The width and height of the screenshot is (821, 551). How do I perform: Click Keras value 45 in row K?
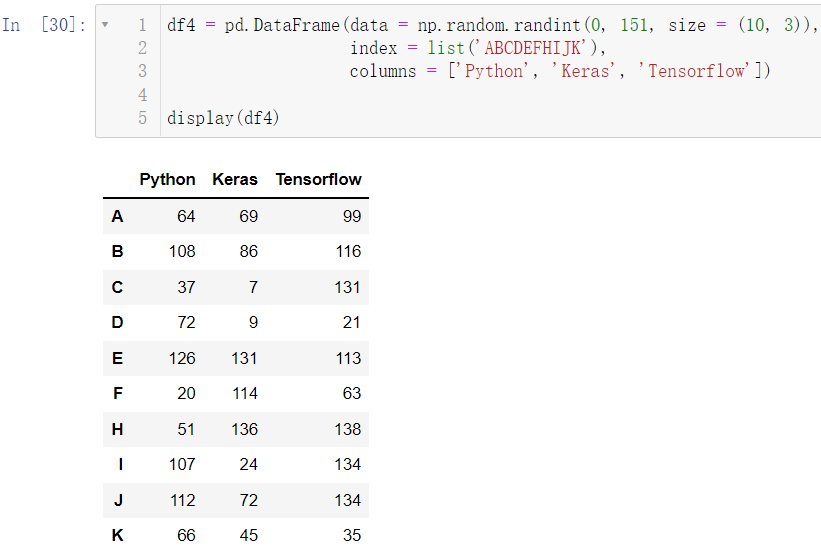[x=249, y=535]
